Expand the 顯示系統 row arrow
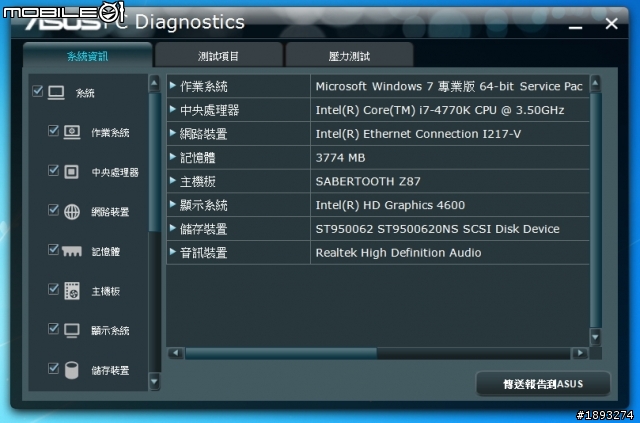The height and width of the screenshot is (423, 640). (173, 204)
